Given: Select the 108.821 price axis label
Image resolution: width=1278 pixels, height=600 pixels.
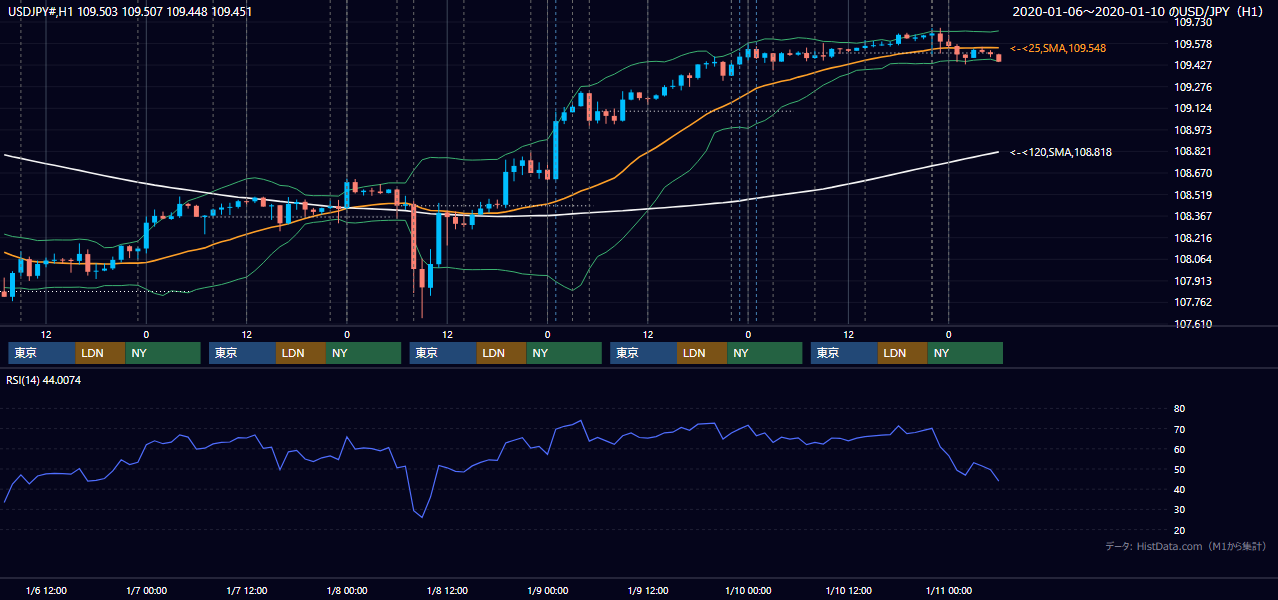Looking at the screenshot, I should pyautogui.click(x=1194, y=151).
